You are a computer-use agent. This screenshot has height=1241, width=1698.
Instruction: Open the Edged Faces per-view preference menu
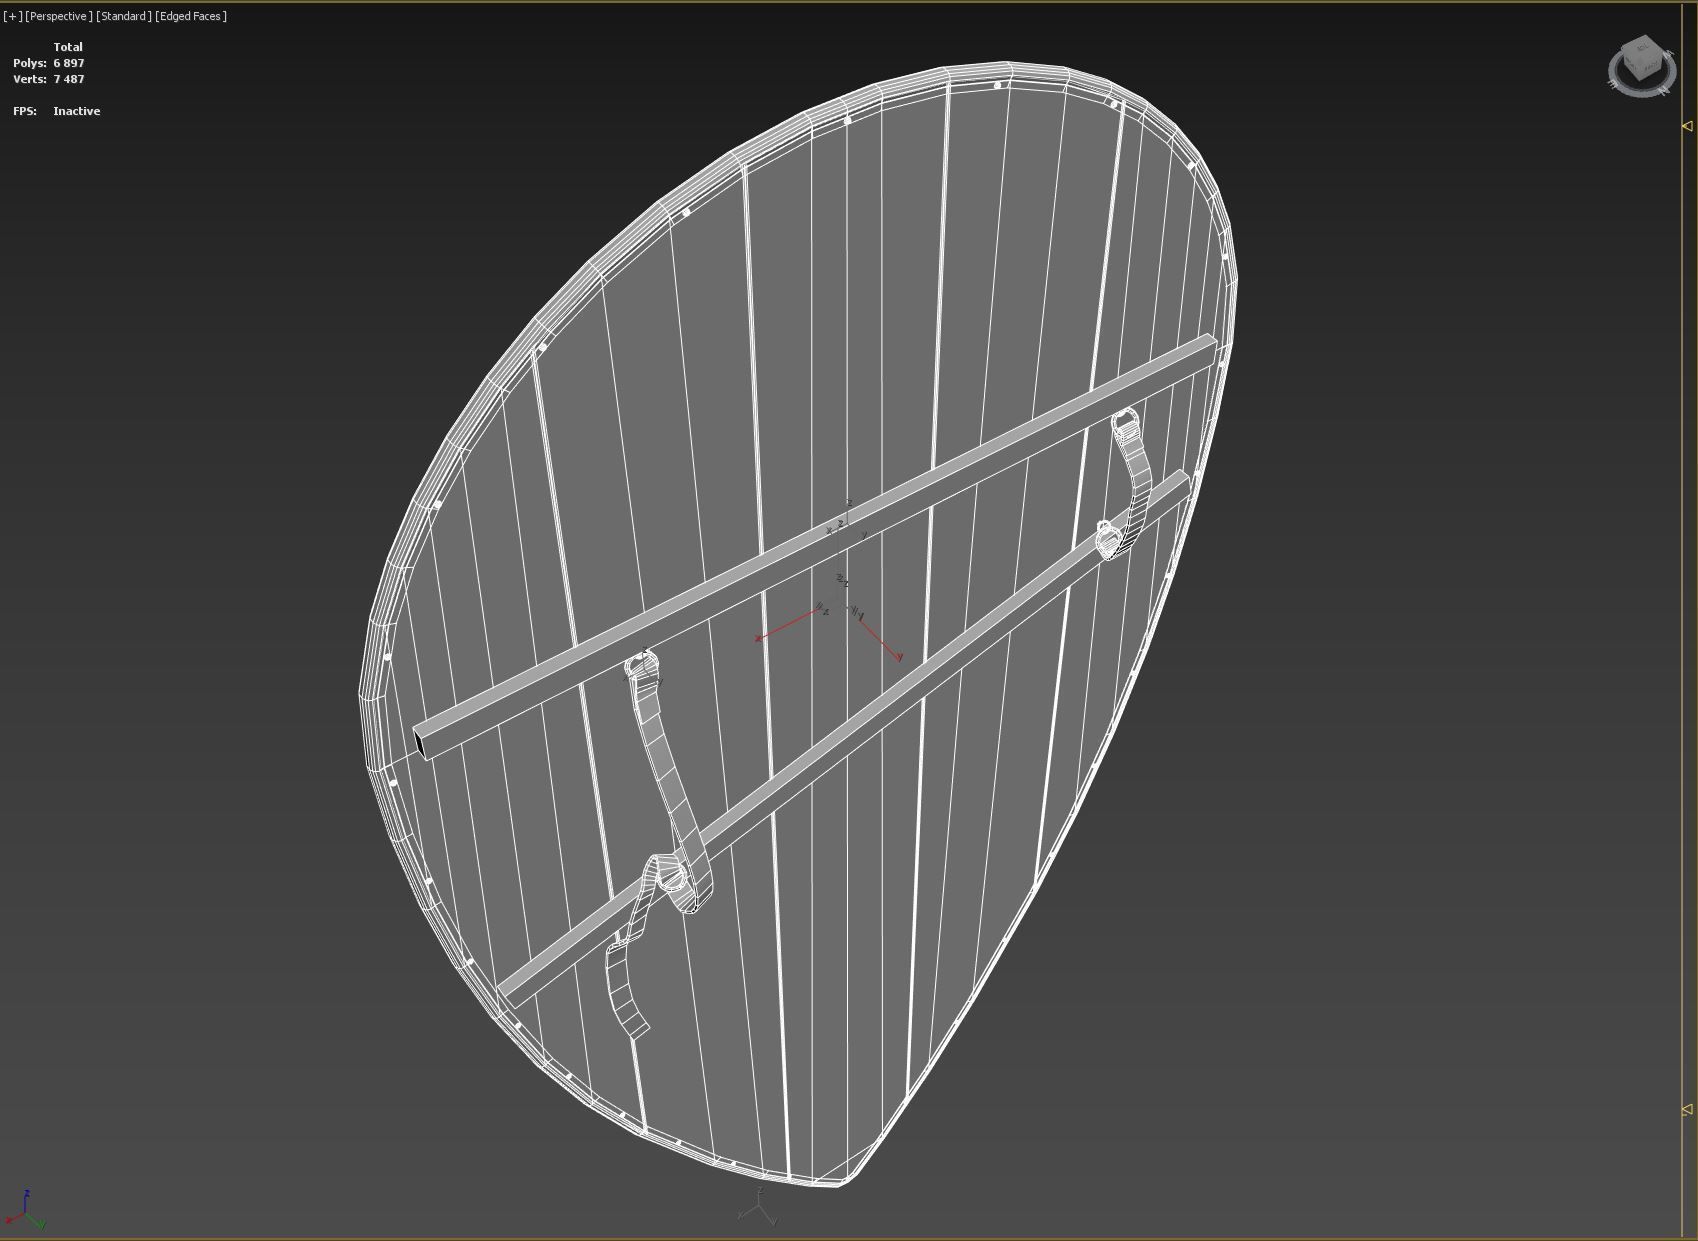191,16
